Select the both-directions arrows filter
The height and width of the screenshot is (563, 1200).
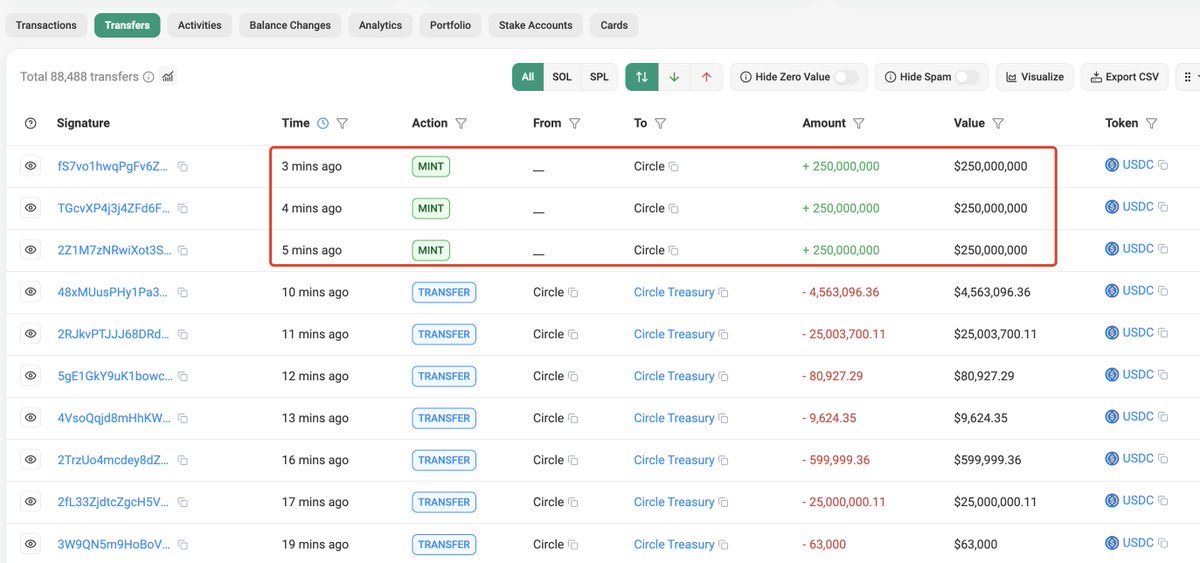point(642,77)
